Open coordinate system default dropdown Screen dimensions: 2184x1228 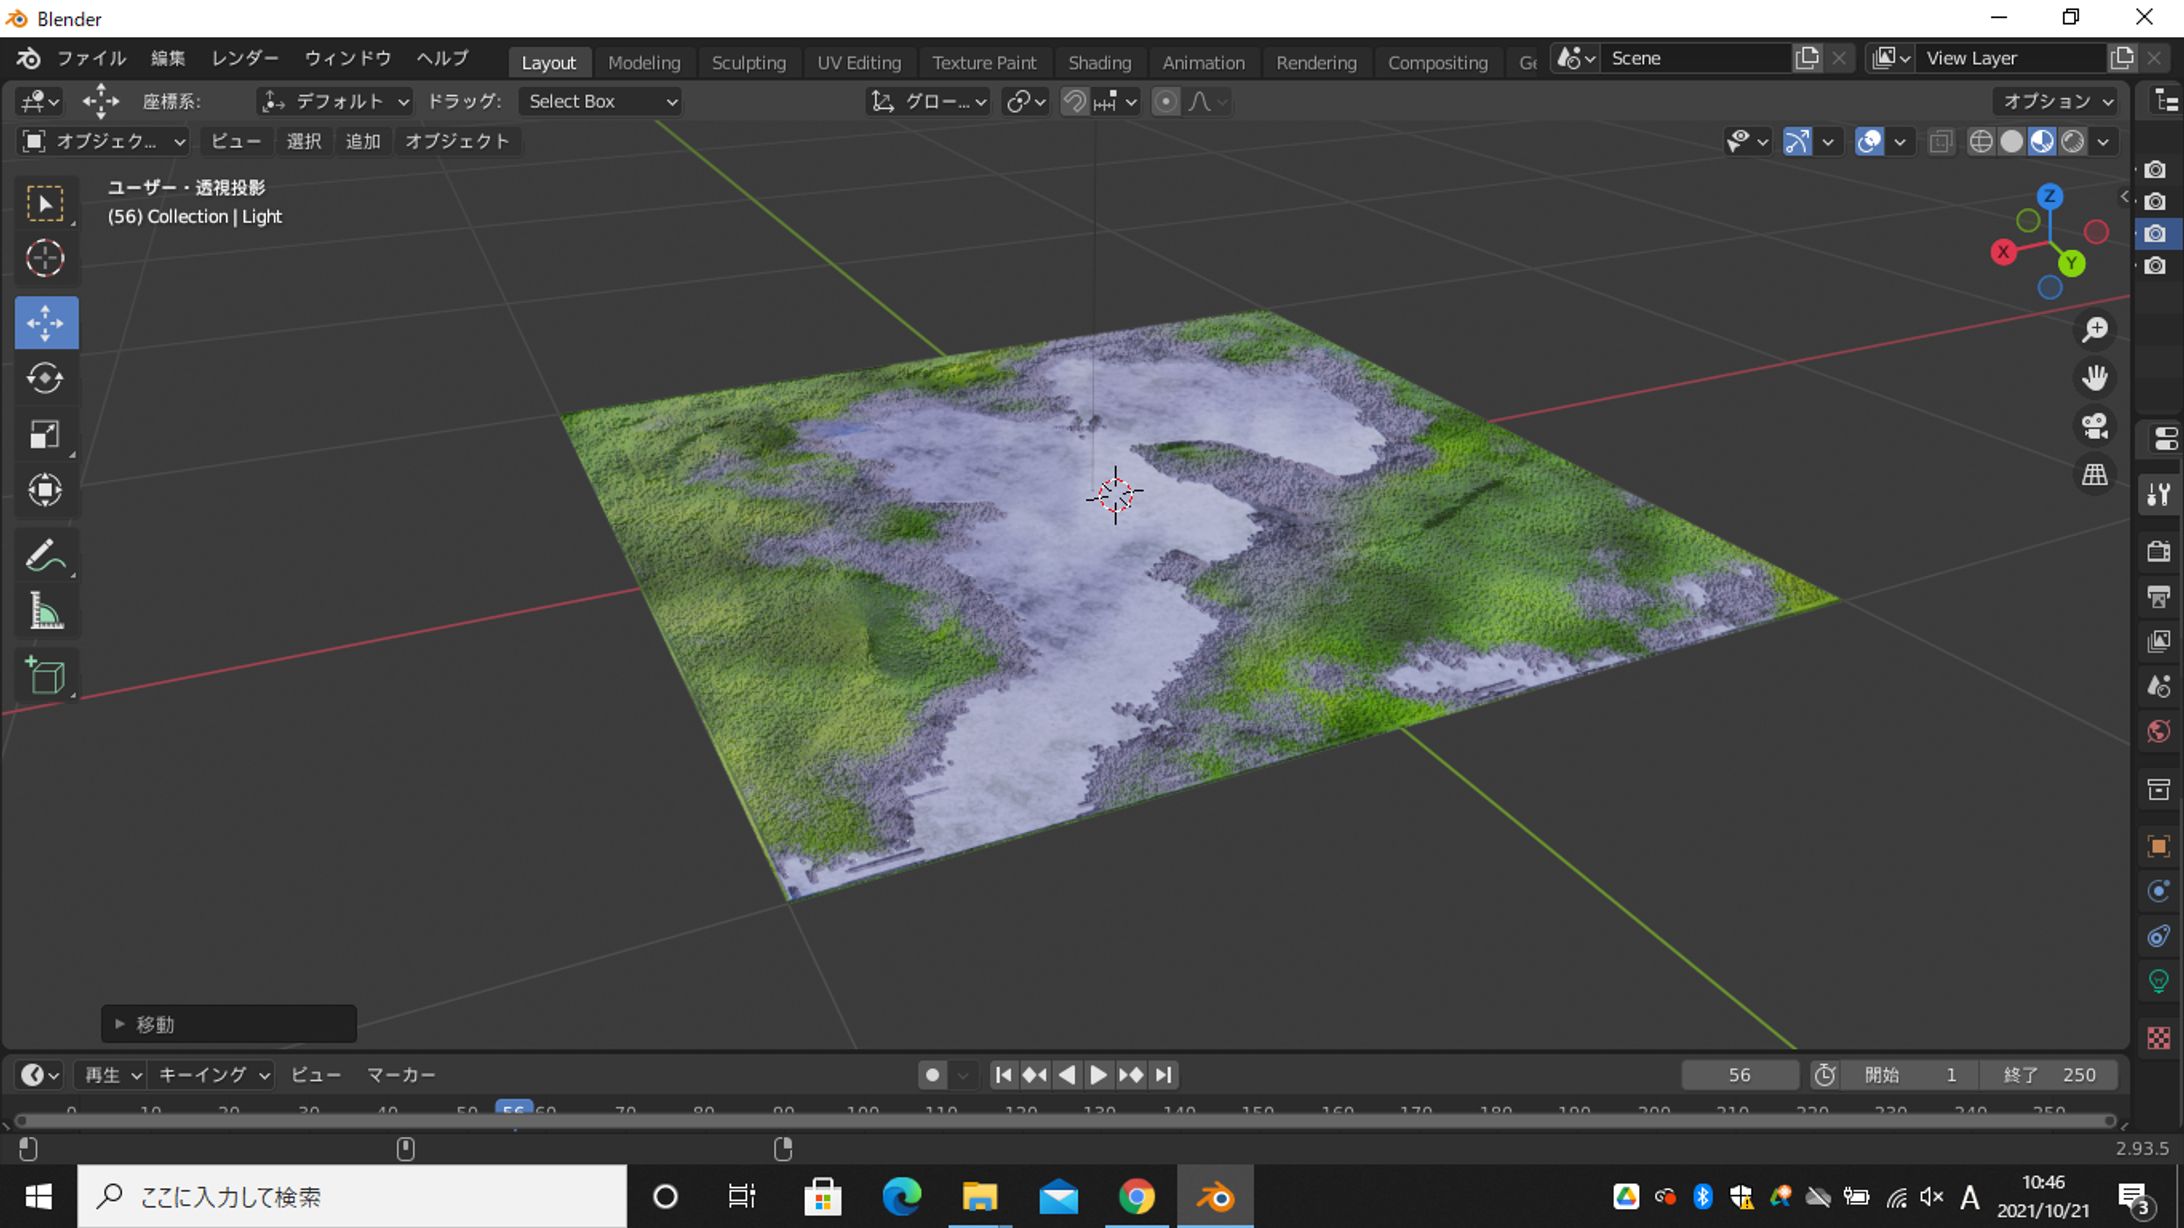[x=334, y=101]
